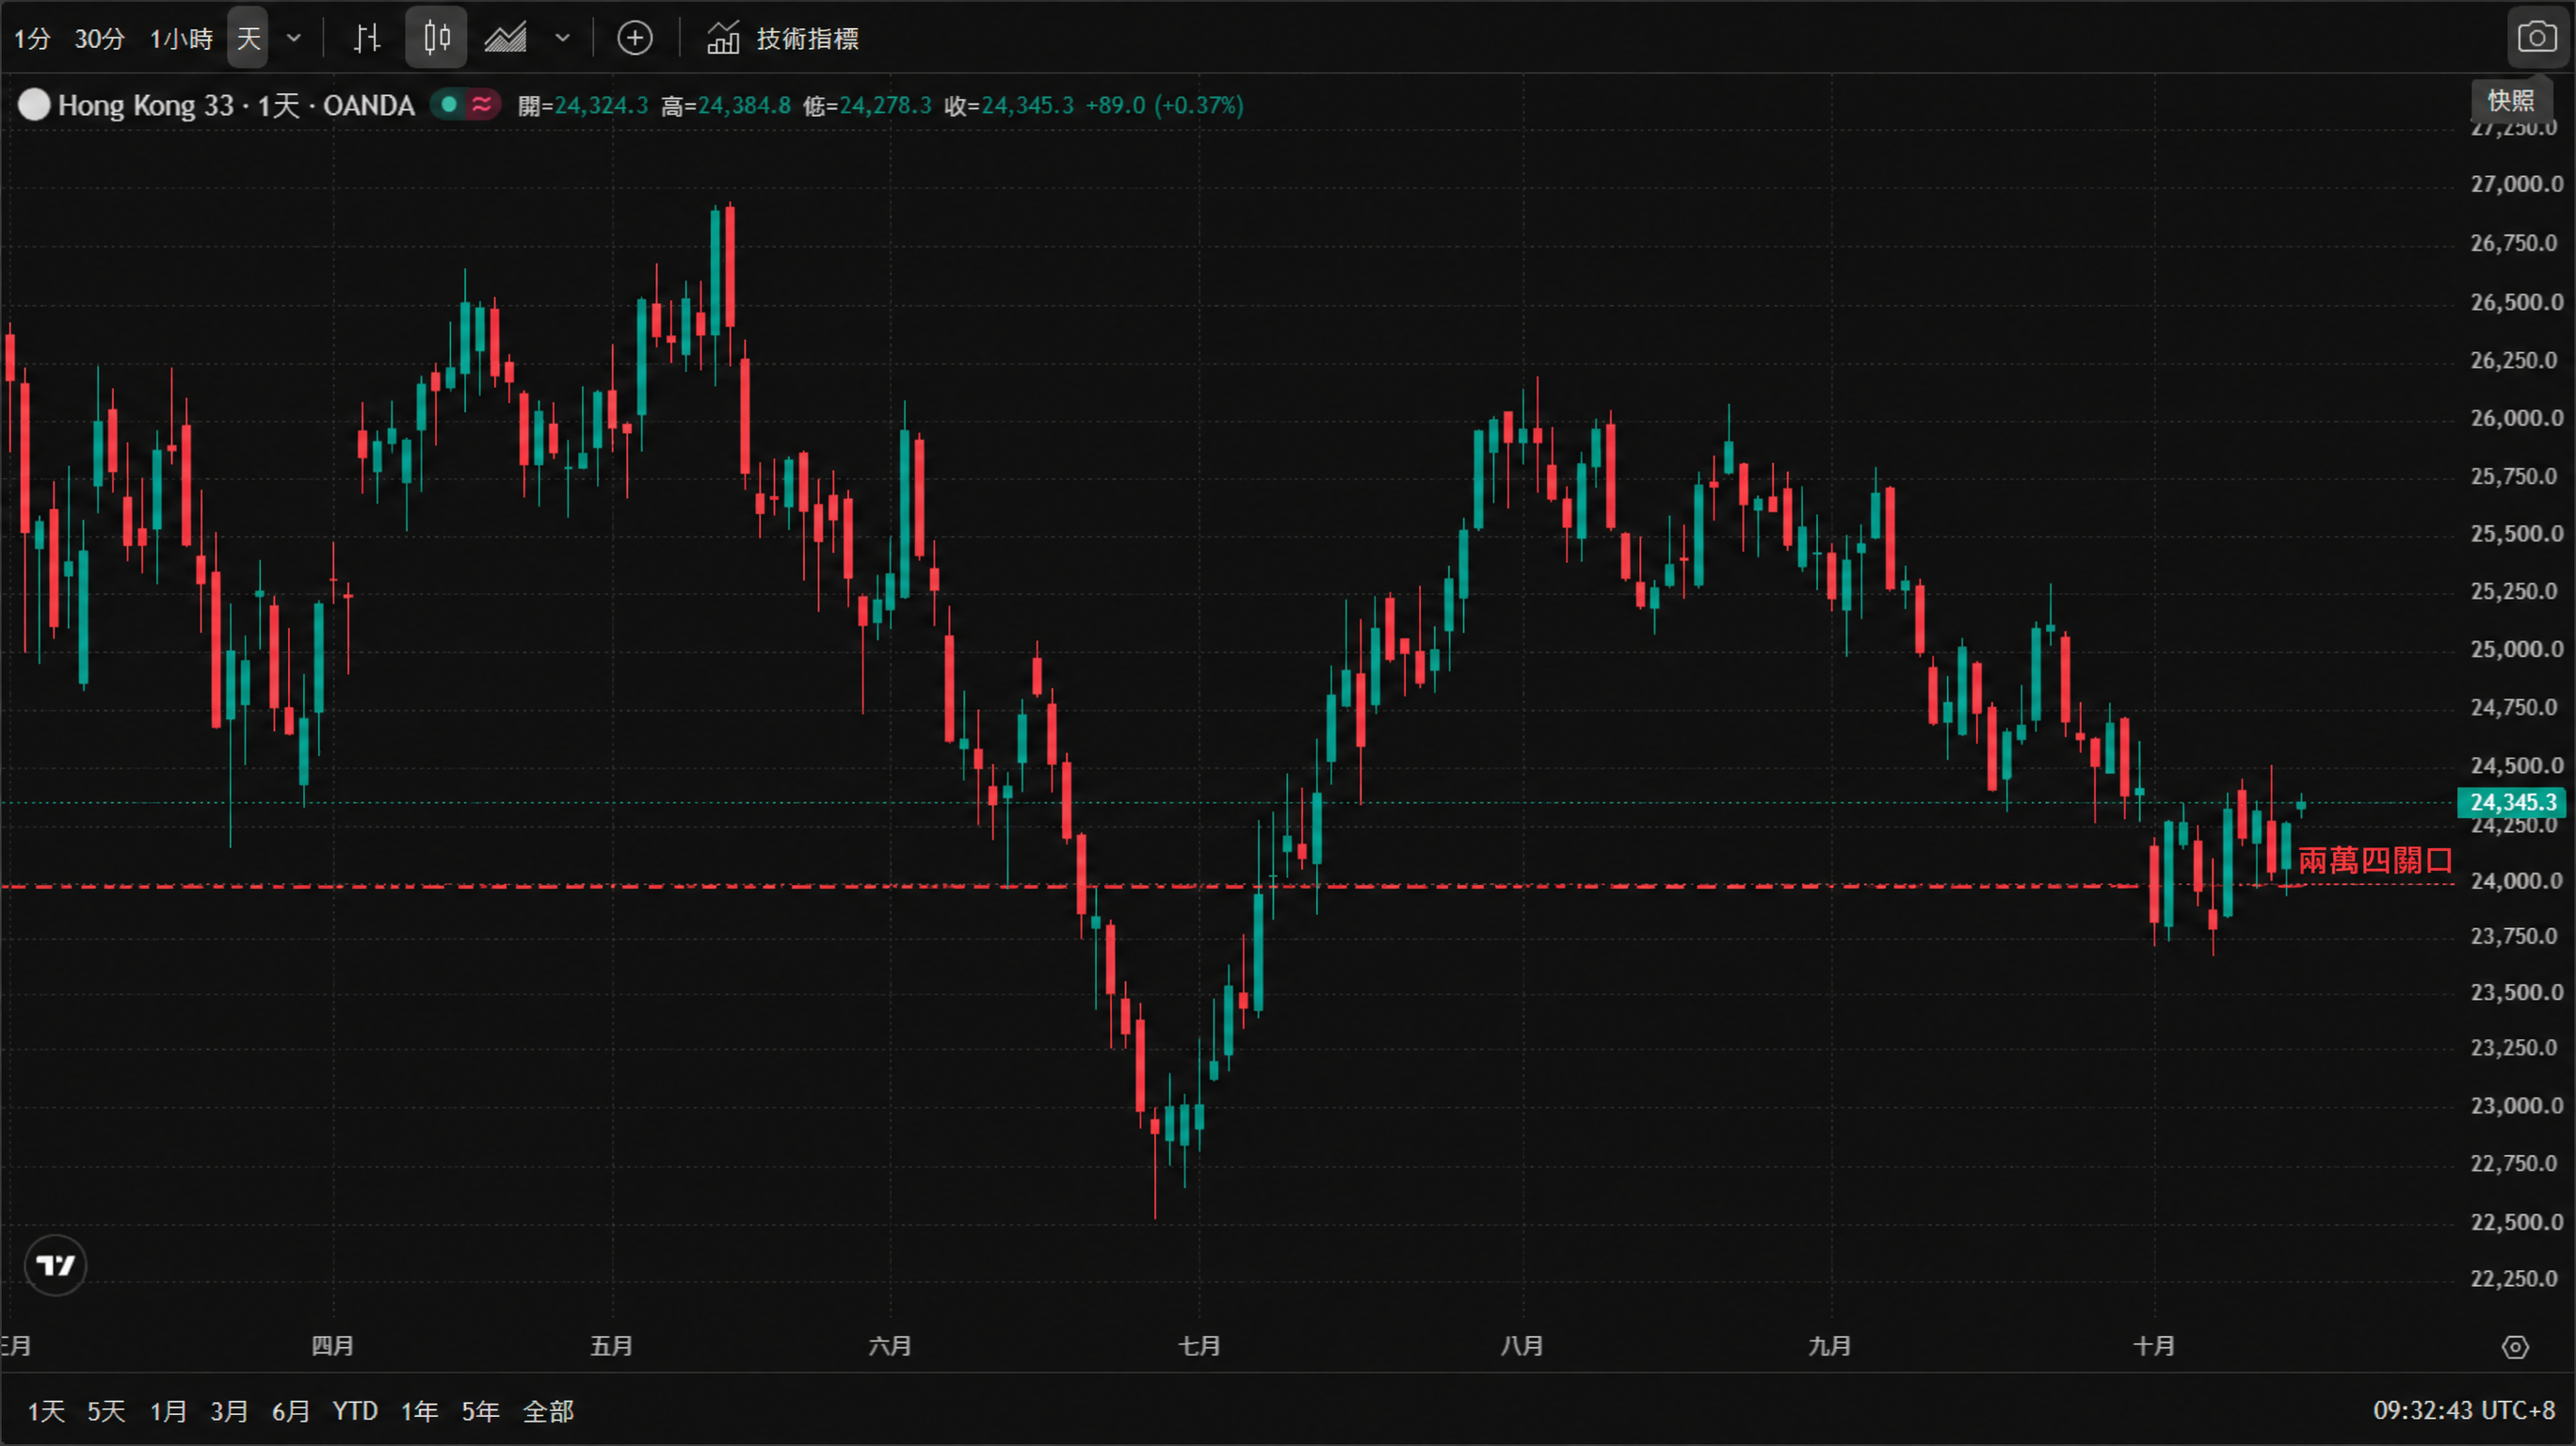The image size is (2576, 1446).
Task: Toggle the 1分 interval
Action: (x=32, y=38)
